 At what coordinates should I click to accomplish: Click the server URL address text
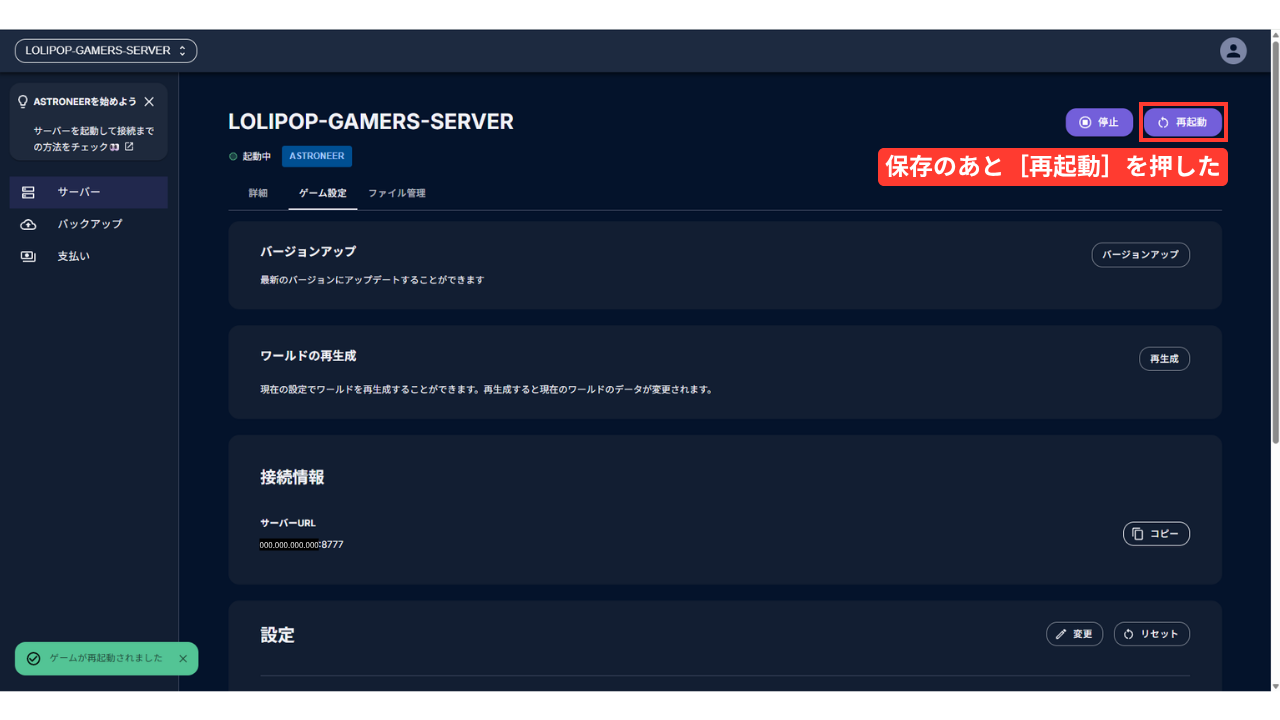(301, 544)
